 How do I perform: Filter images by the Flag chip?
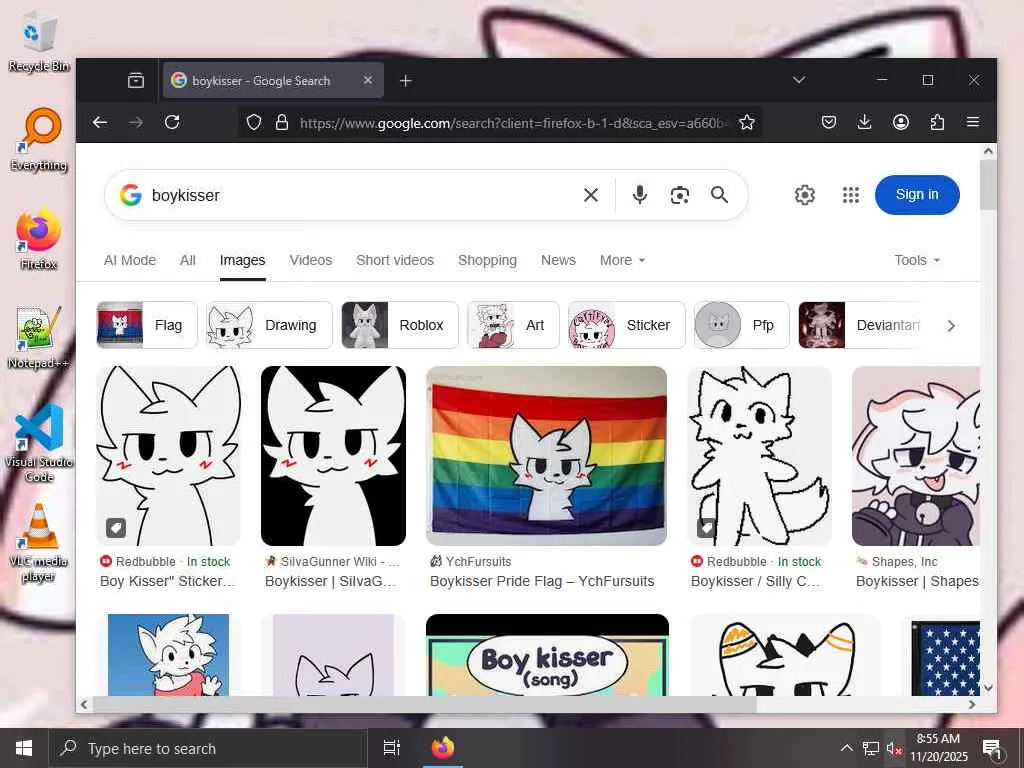click(x=147, y=325)
